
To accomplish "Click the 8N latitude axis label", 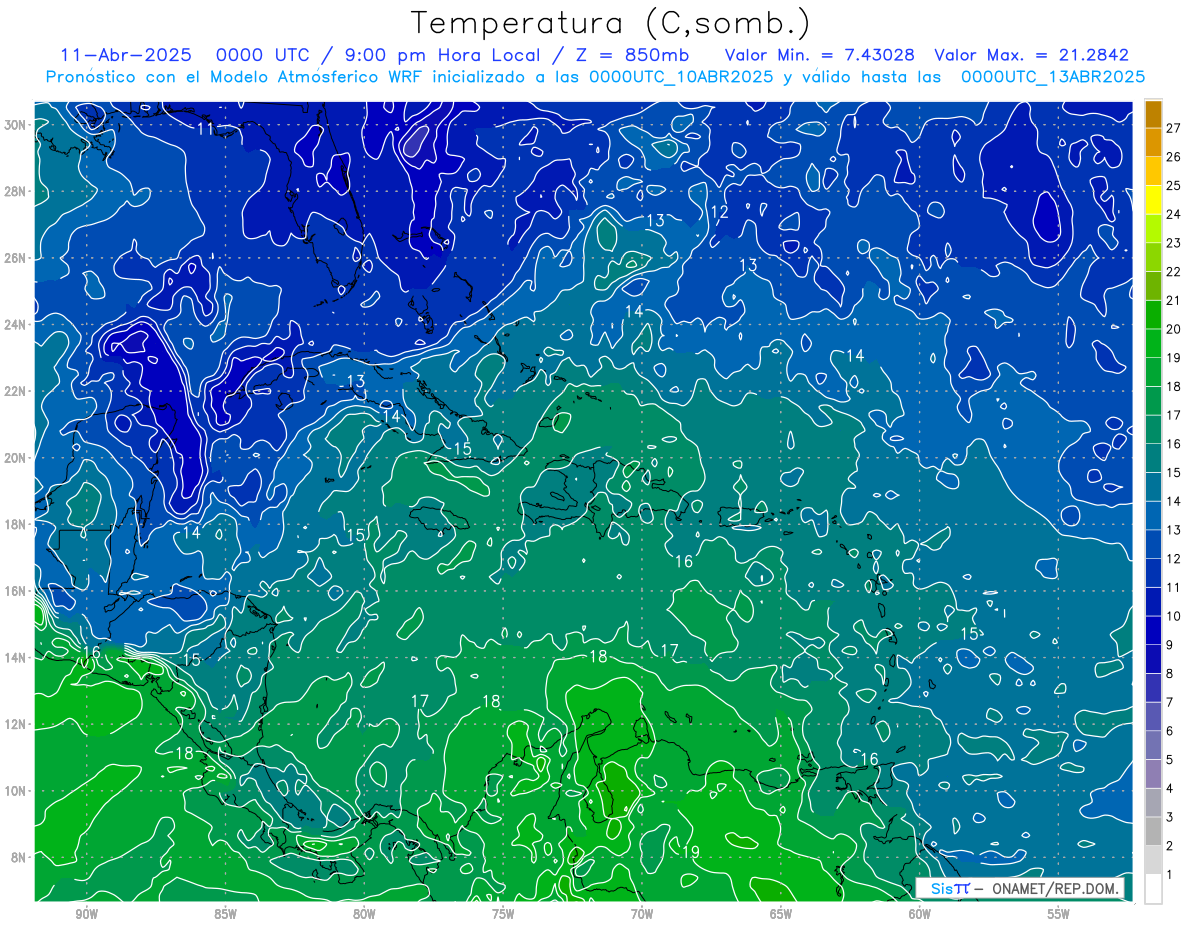I will click(19, 857).
